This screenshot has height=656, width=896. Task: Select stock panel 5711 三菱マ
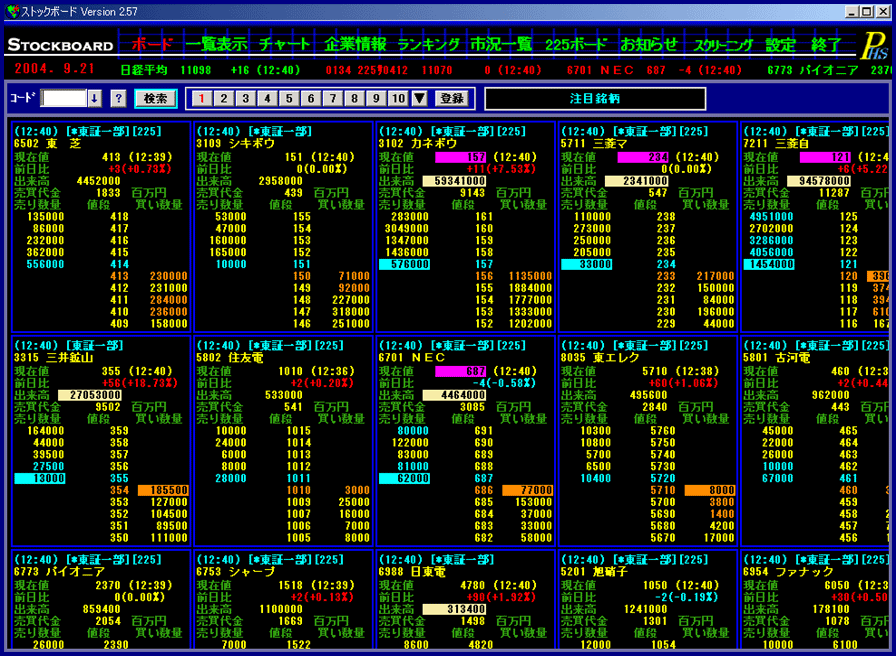pyautogui.click(x=594, y=143)
